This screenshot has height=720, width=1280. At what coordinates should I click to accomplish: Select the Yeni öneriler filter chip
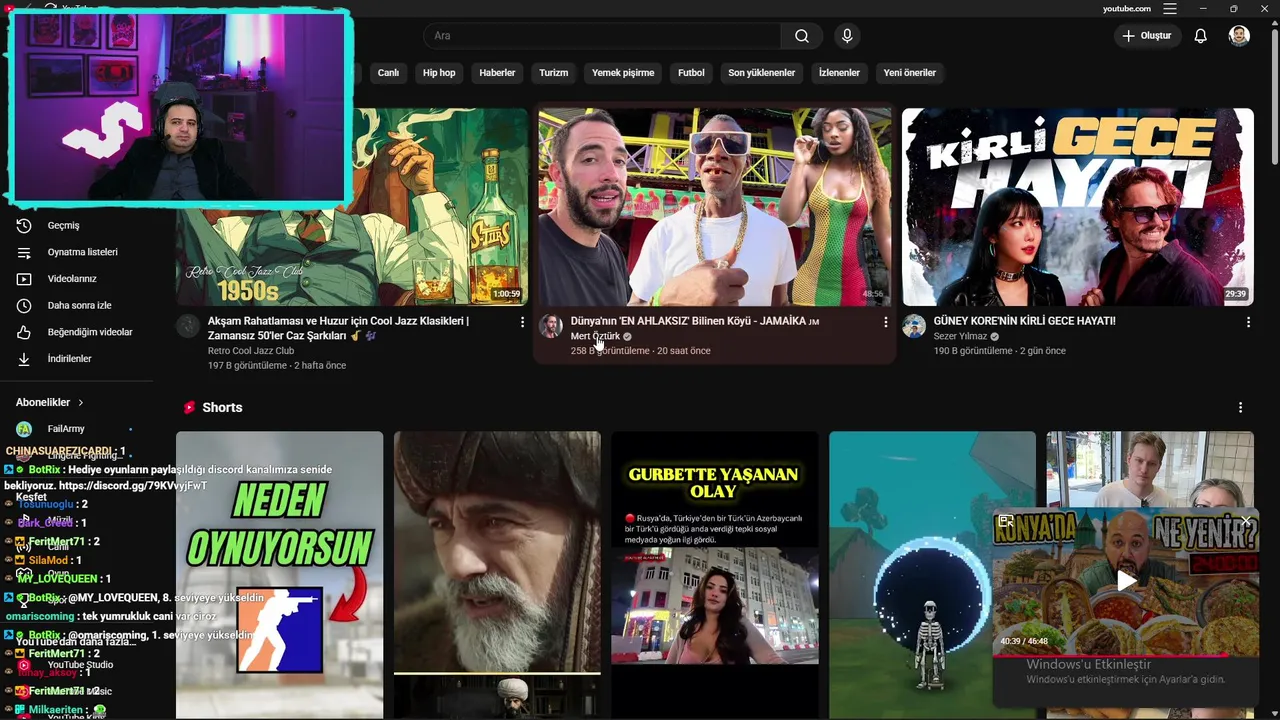[x=910, y=73]
